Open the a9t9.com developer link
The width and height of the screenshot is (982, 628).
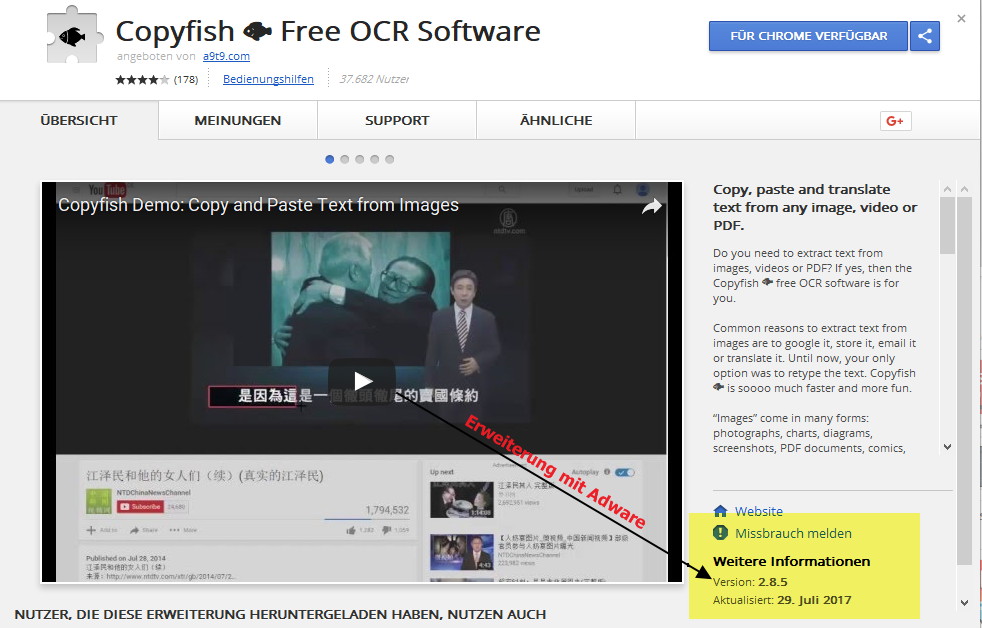226,56
